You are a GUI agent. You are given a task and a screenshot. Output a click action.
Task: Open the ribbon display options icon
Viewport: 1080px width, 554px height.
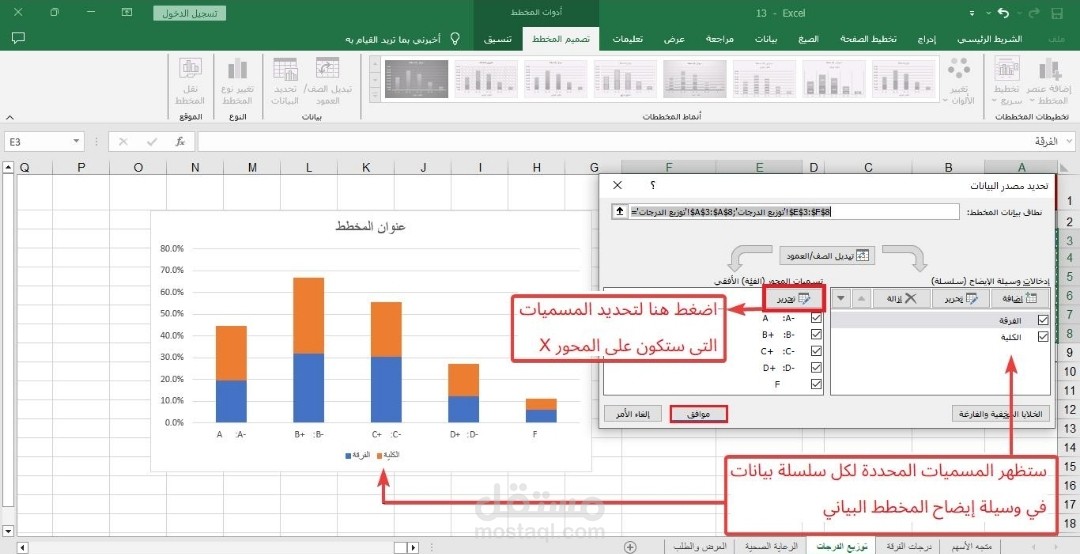(x=126, y=12)
